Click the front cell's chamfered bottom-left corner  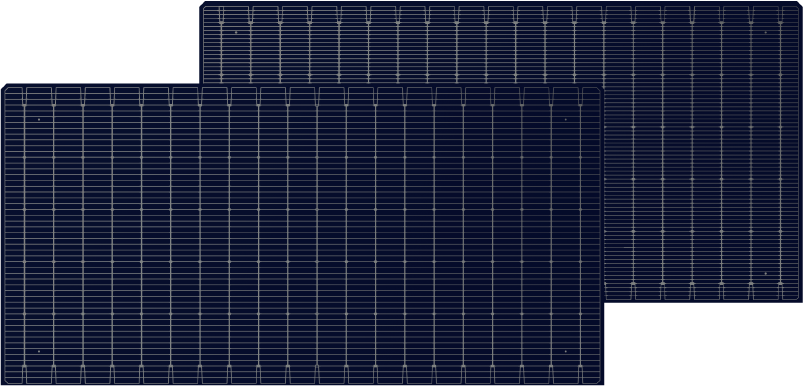tap(4, 382)
